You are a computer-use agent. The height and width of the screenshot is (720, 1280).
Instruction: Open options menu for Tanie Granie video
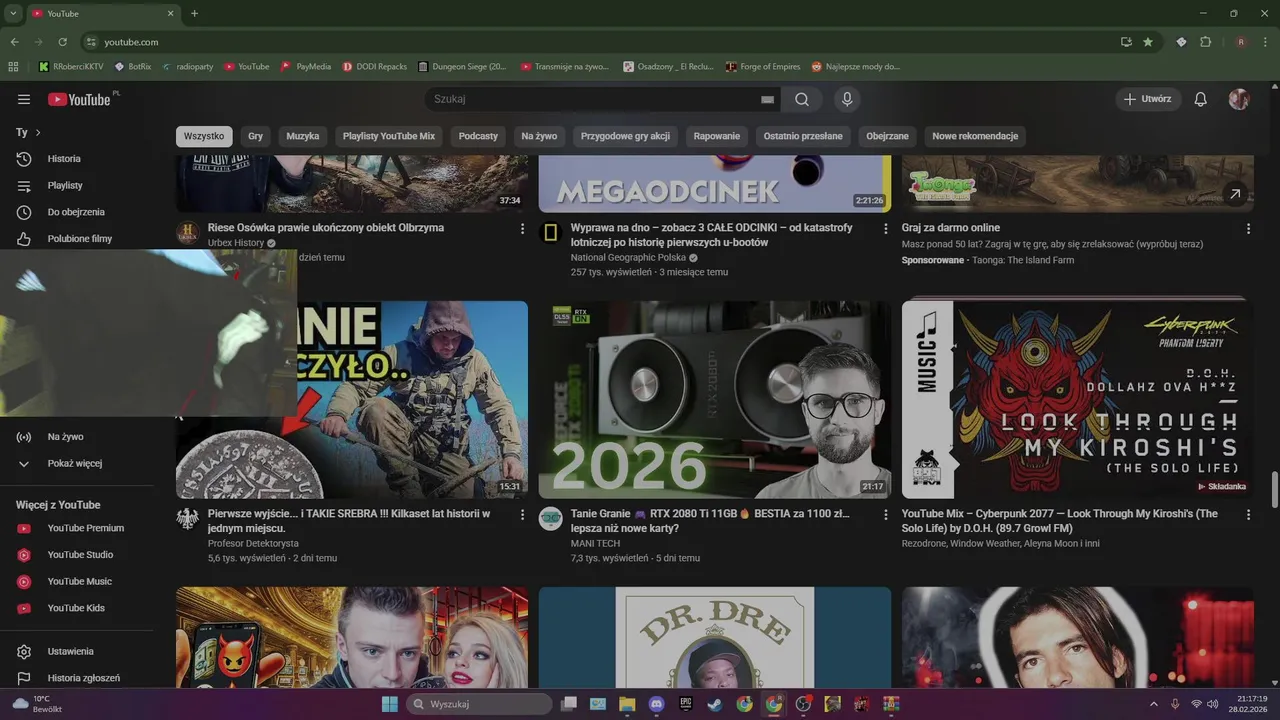click(x=885, y=515)
